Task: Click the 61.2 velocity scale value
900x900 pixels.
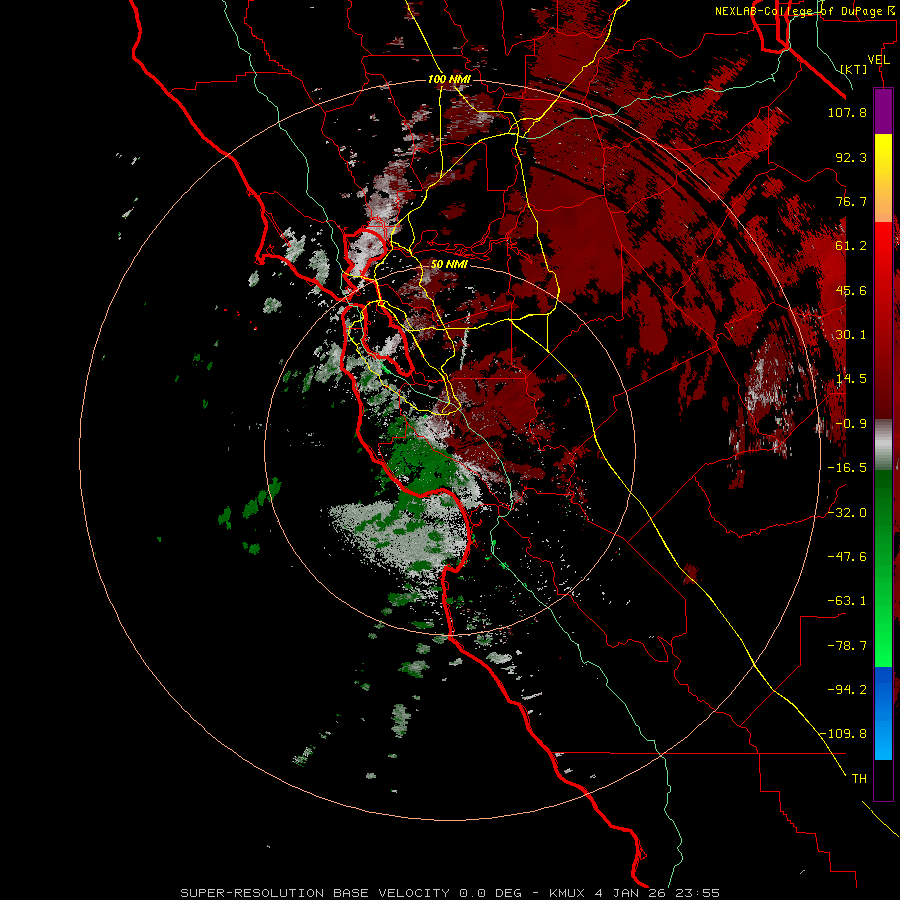Action: click(x=851, y=246)
